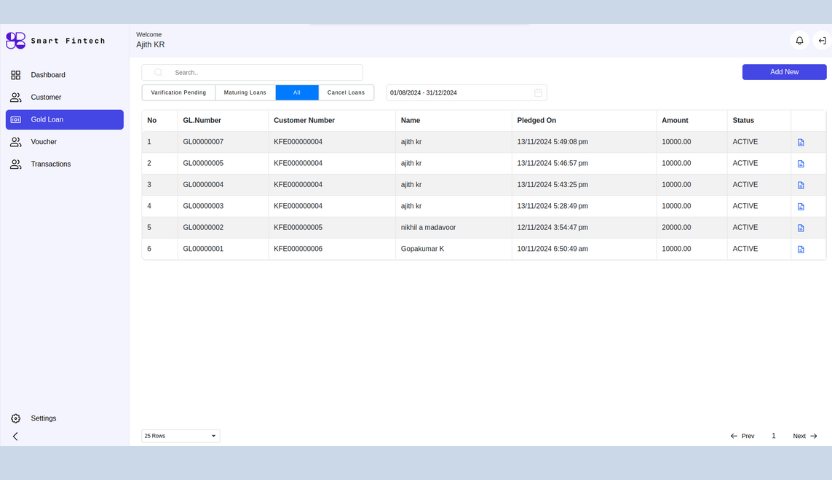Image resolution: width=832 pixels, height=480 pixels.
Task: Open the Transactions menu item
Action: [65, 164]
